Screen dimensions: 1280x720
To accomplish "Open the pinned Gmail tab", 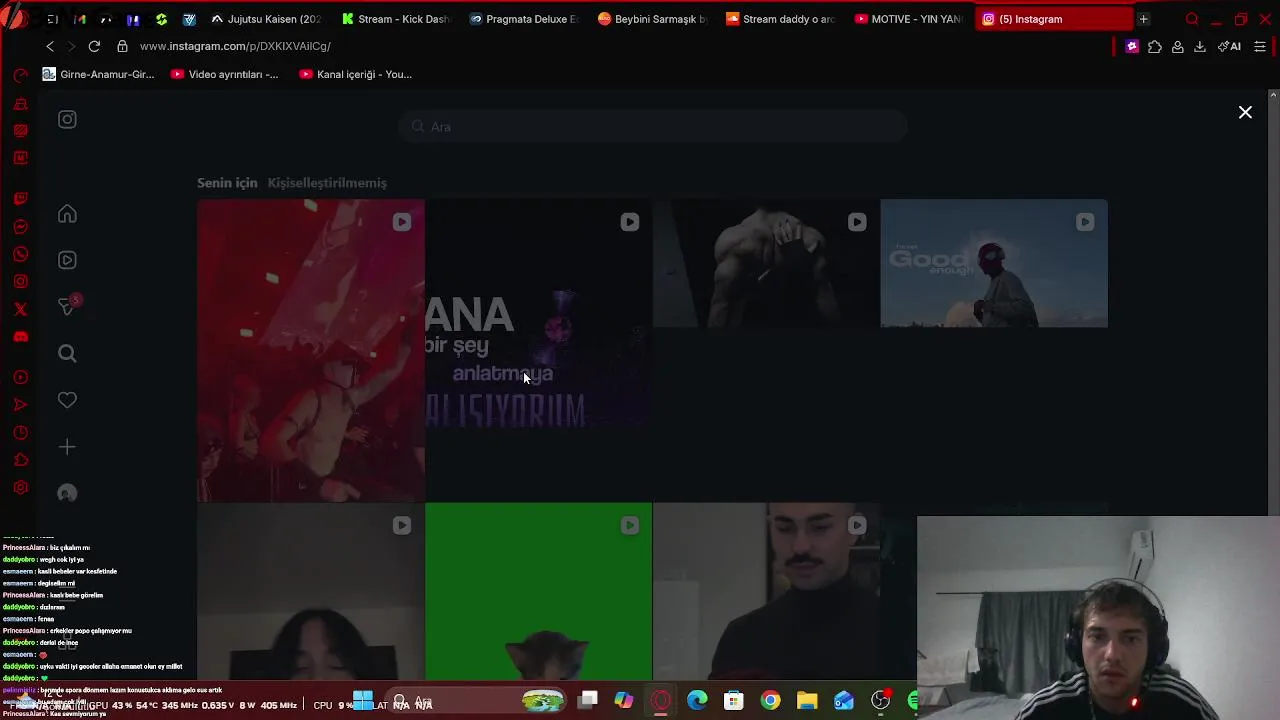I will tap(80, 19).
